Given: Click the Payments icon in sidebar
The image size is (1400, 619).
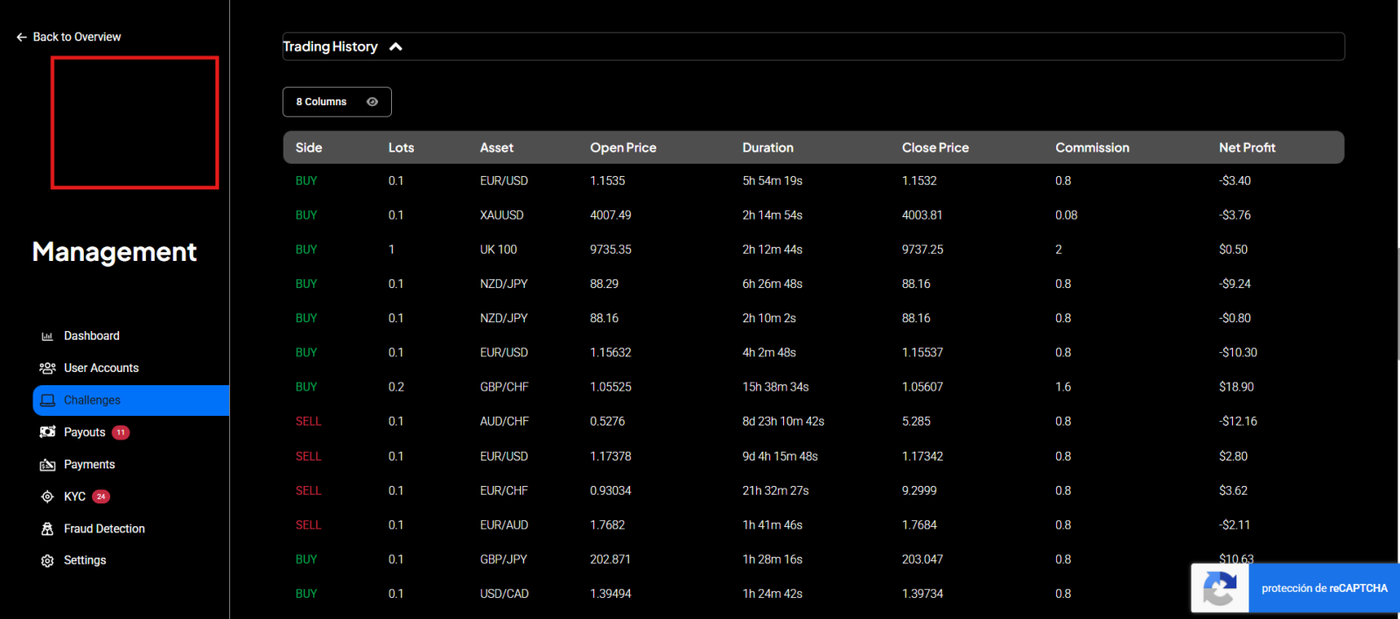Looking at the screenshot, I should [x=47, y=464].
